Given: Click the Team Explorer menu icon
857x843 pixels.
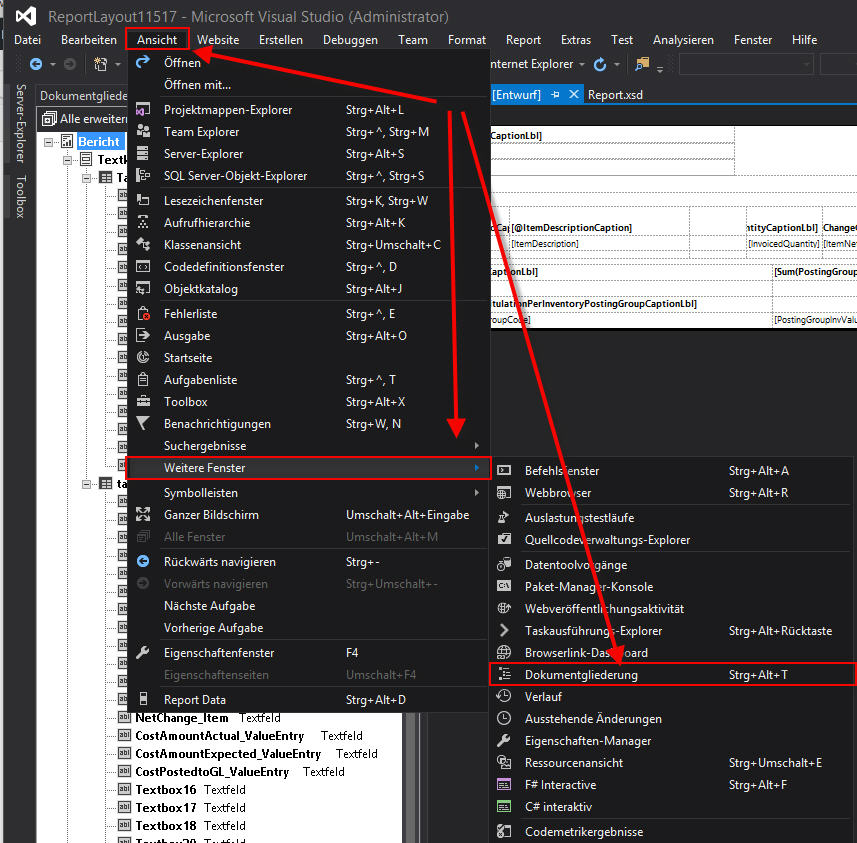Looking at the screenshot, I should [143, 131].
